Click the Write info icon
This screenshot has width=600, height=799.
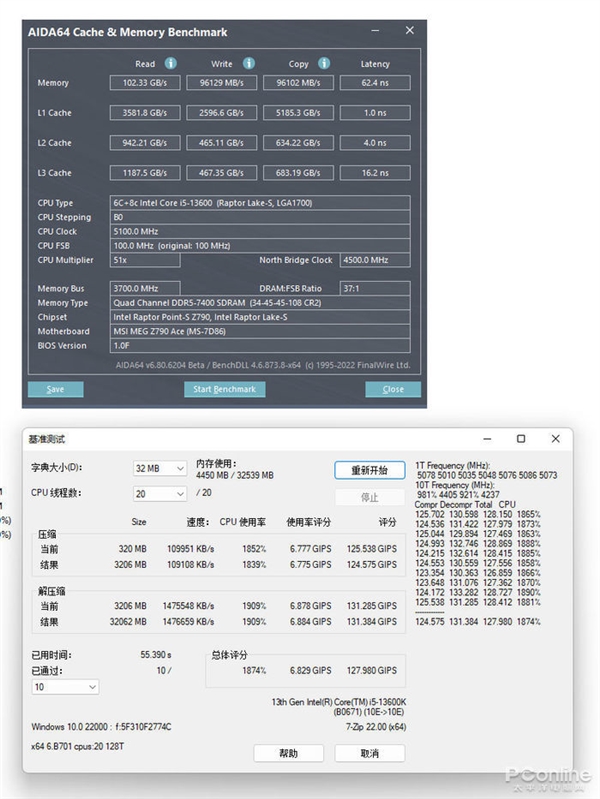[249, 63]
